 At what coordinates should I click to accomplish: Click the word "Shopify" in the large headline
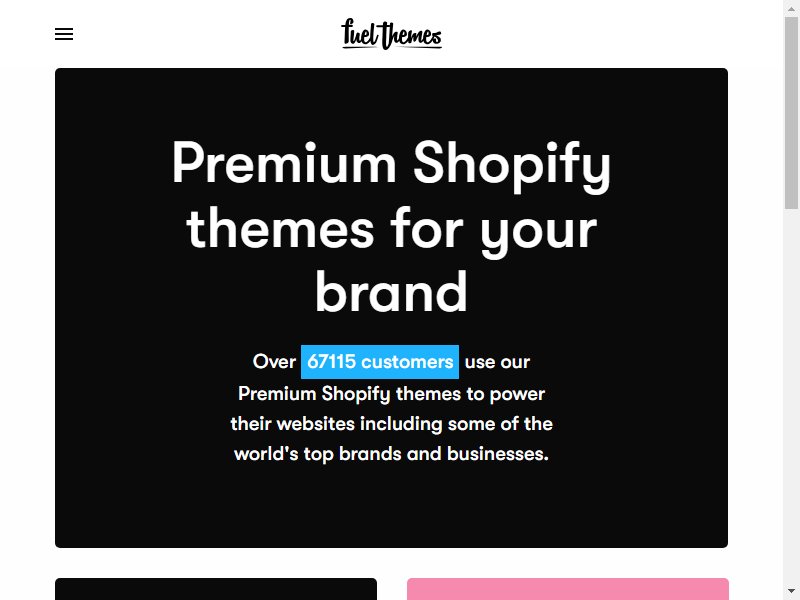512,164
